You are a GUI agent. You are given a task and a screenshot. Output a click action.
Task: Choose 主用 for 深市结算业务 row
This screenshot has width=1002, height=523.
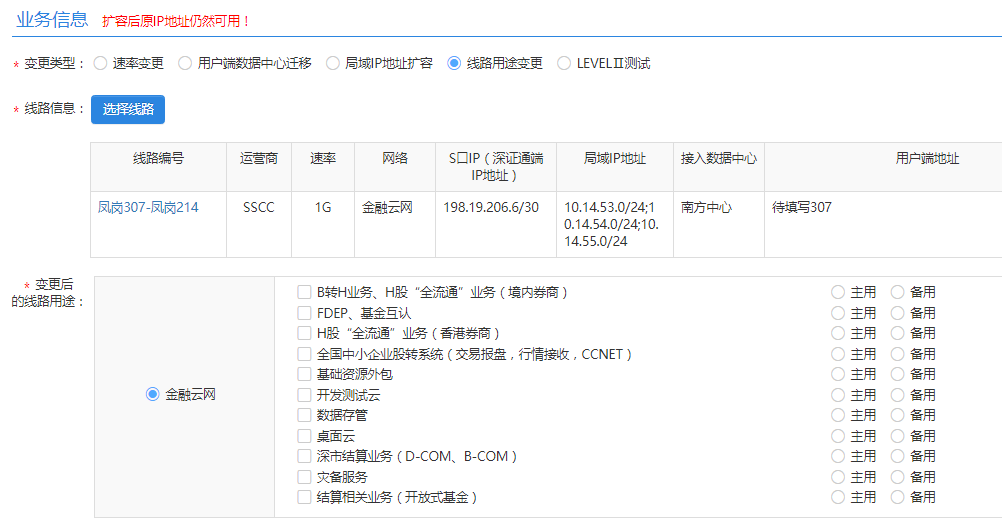[x=838, y=456]
